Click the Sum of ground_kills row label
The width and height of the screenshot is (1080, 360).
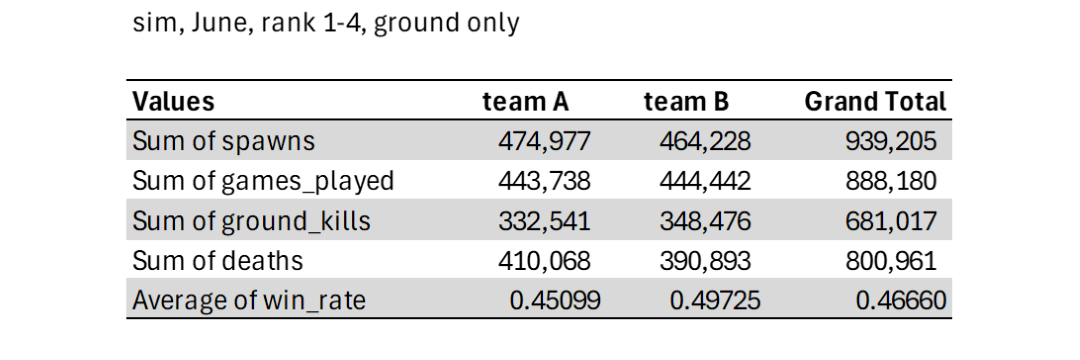251,221
